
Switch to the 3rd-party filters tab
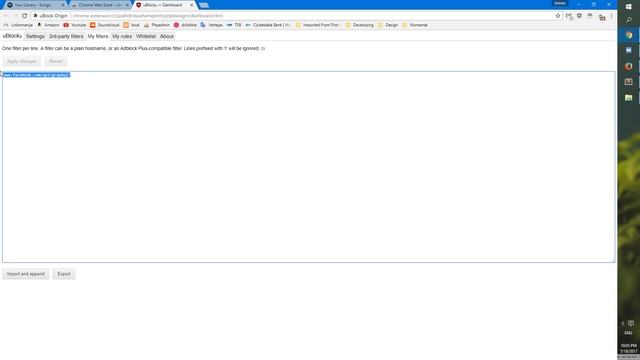coord(66,36)
